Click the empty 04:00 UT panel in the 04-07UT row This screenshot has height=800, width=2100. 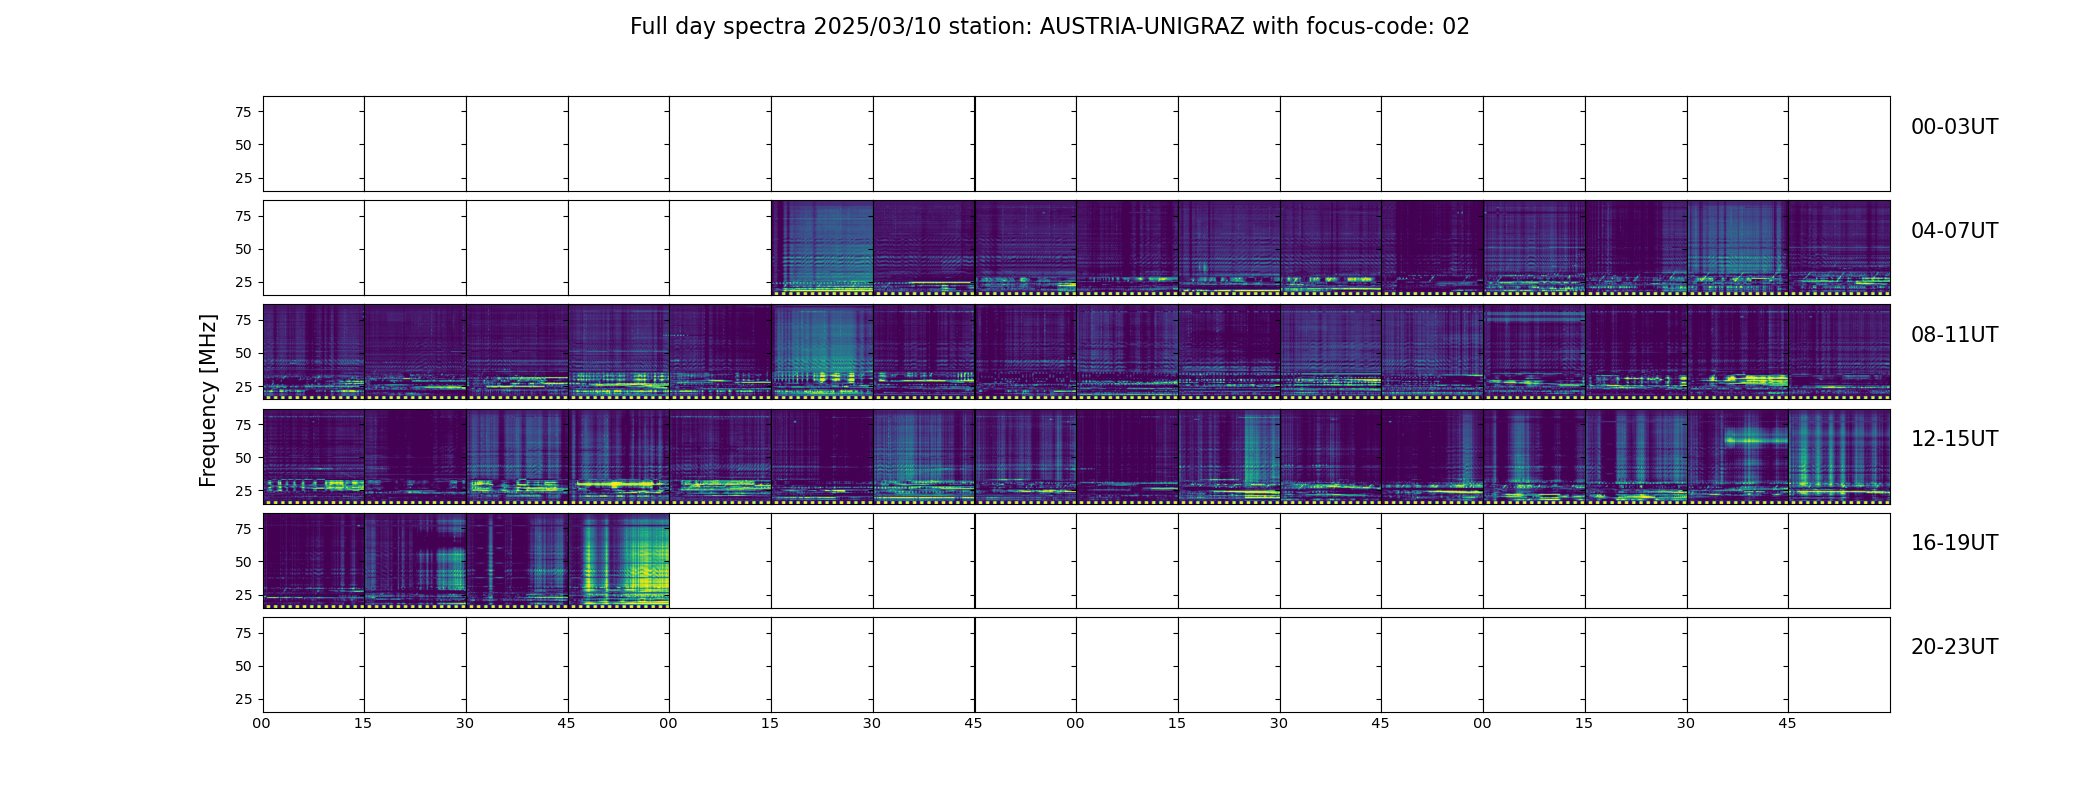click(x=314, y=248)
